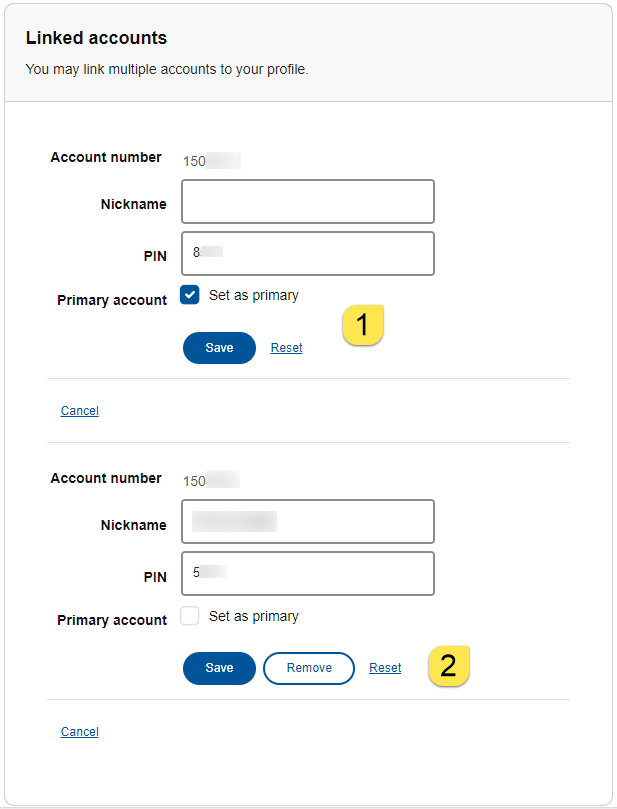This screenshot has height=809, width=617.
Task: Cancel editing the second account
Action: point(79,731)
